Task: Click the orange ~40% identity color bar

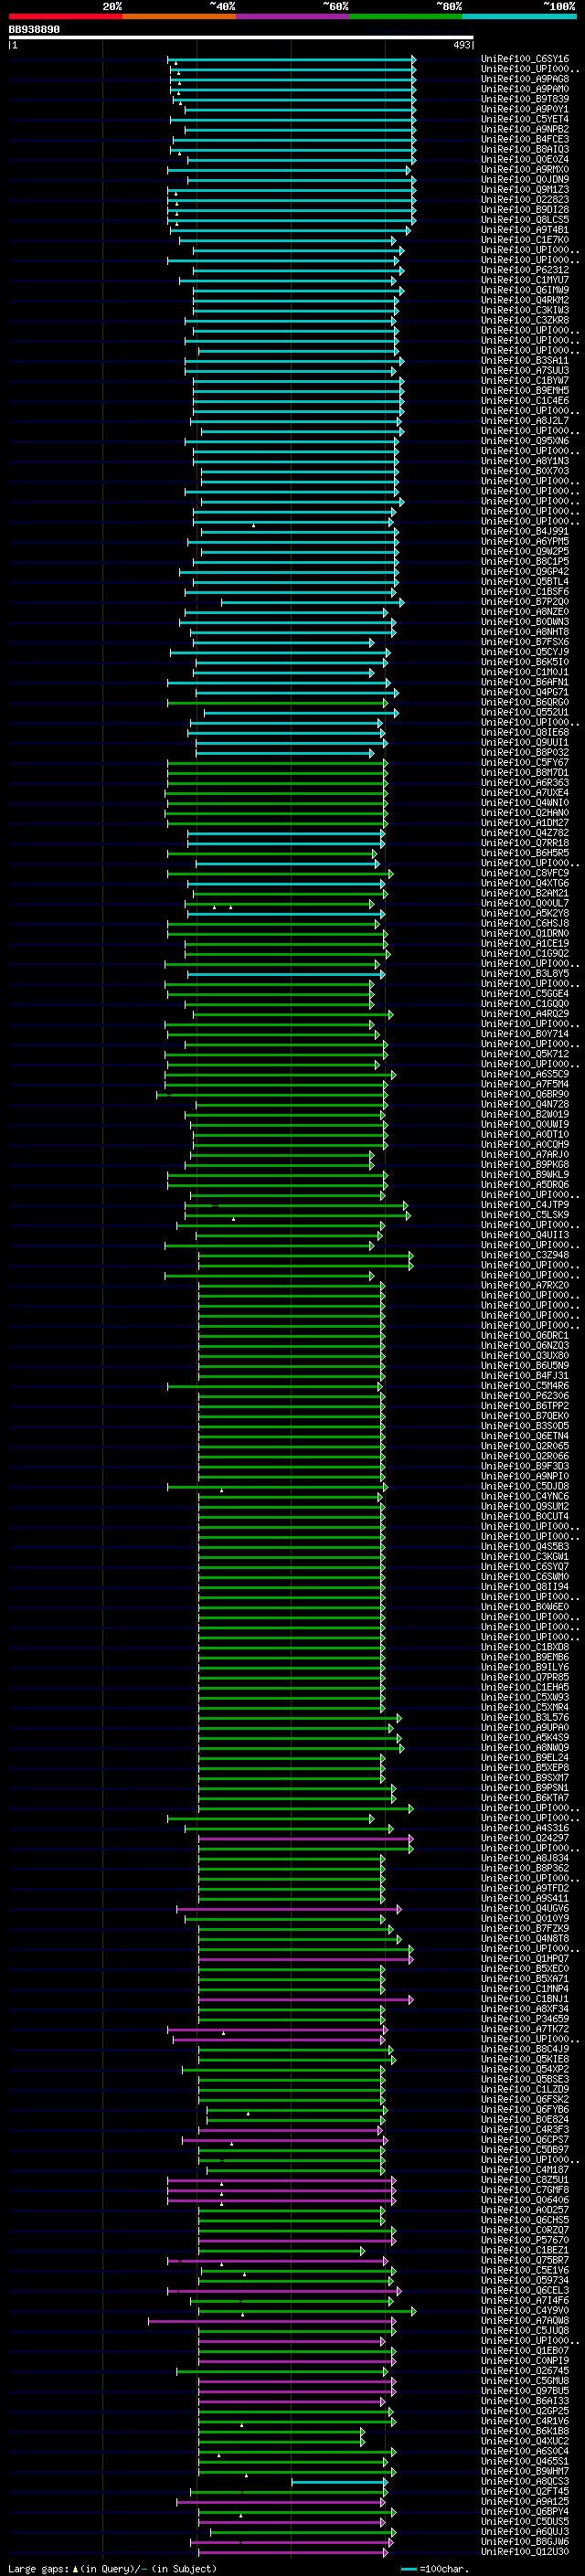Action: click(179, 17)
